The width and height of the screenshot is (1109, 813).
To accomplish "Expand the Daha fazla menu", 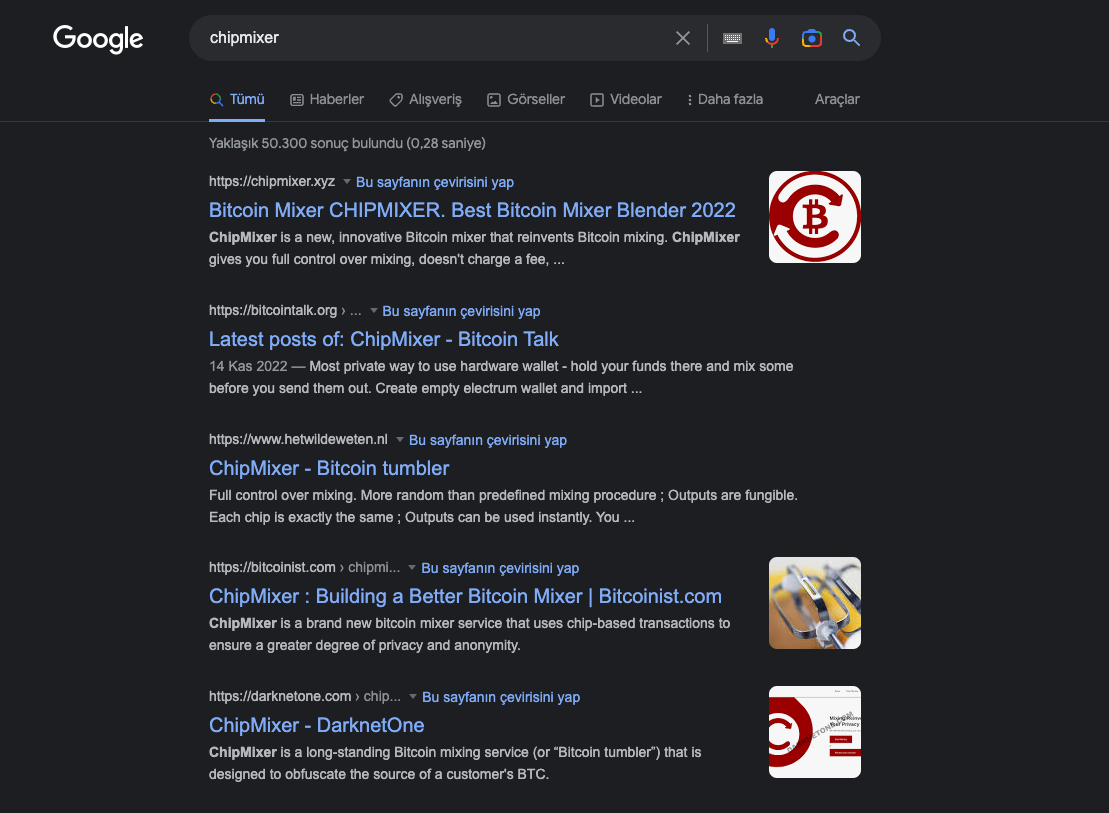I will [x=725, y=100].
